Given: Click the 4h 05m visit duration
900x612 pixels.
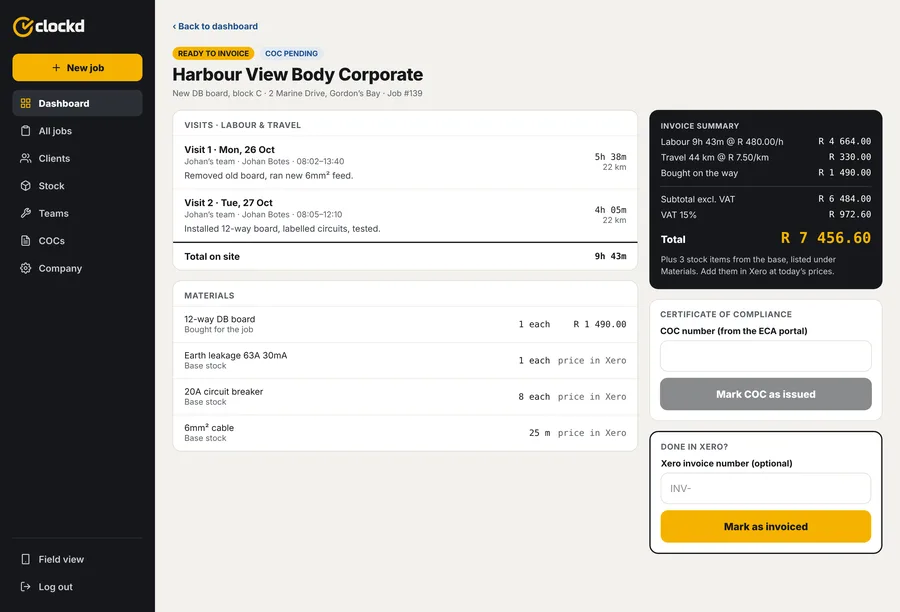Looking at the screenshot, I should tap(610, 210).
